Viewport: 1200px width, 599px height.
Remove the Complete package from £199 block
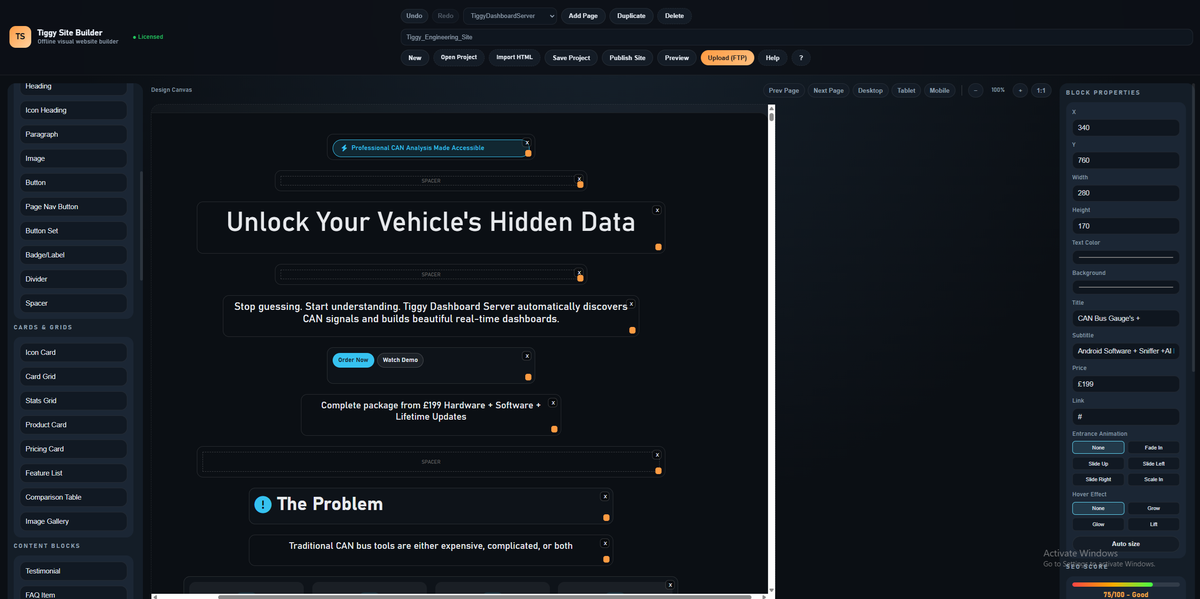click(x=553, y=402)
